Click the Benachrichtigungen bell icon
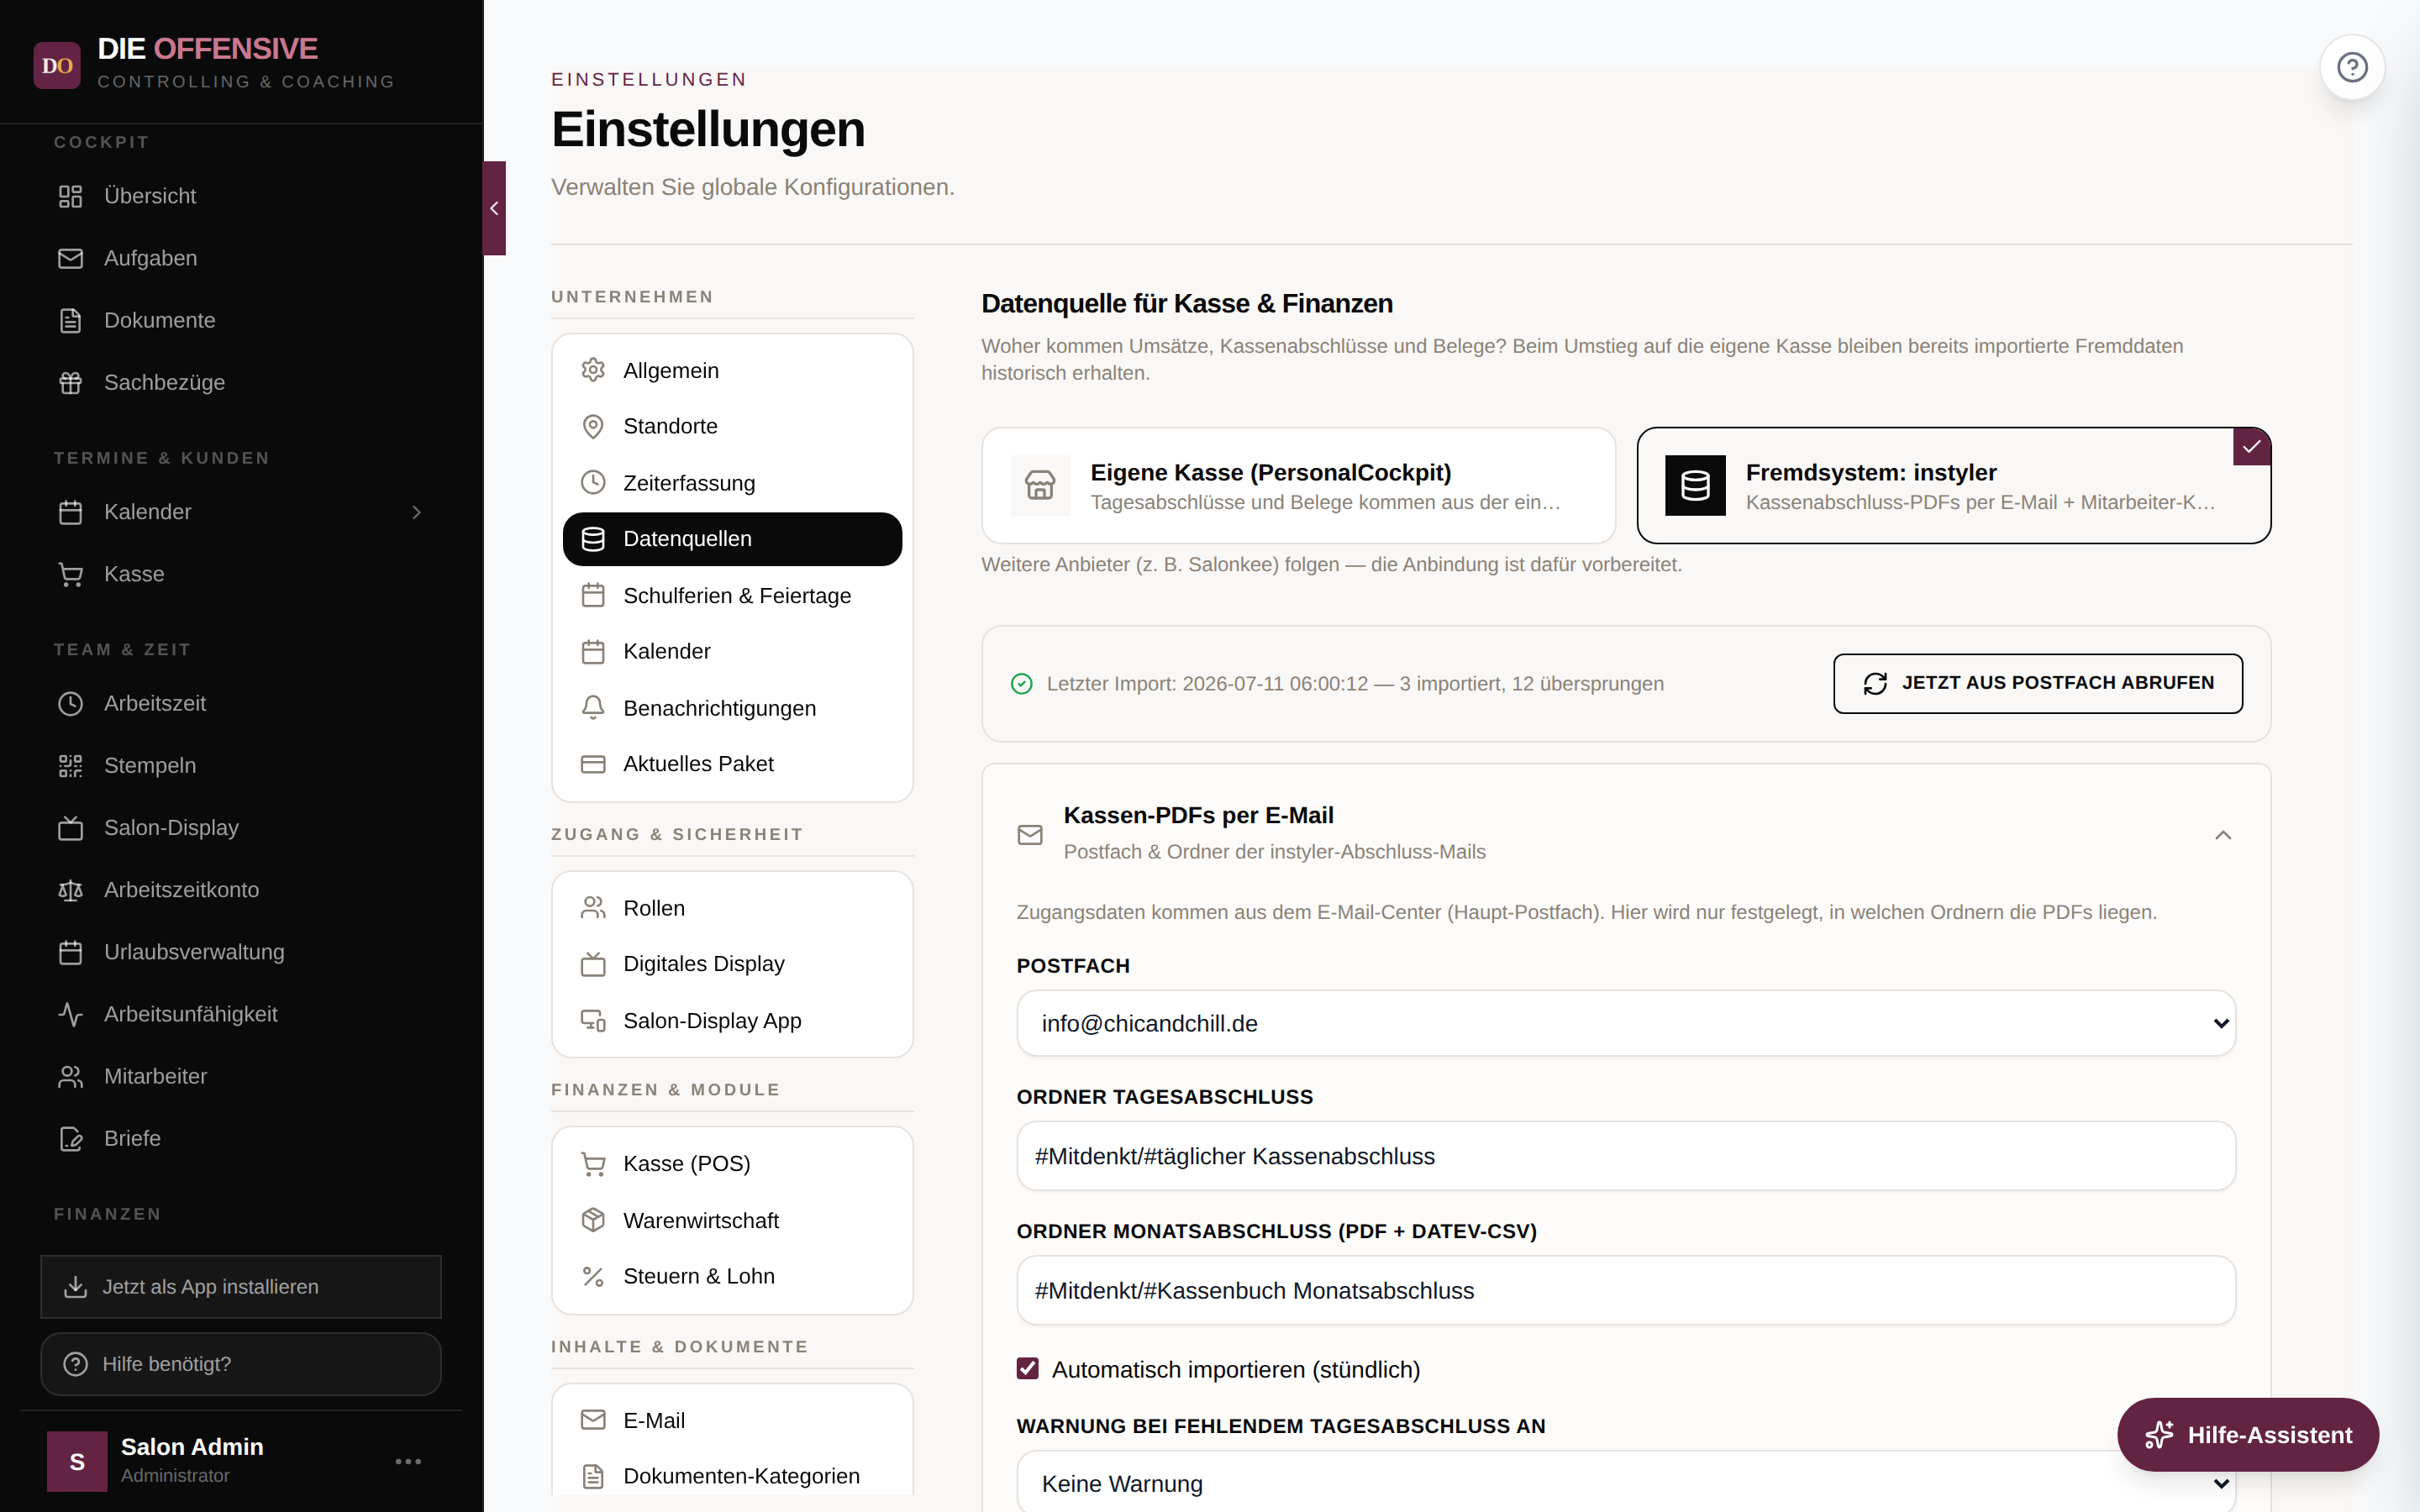This screenshot has width=2420, height=1512. tap(593, 707)
